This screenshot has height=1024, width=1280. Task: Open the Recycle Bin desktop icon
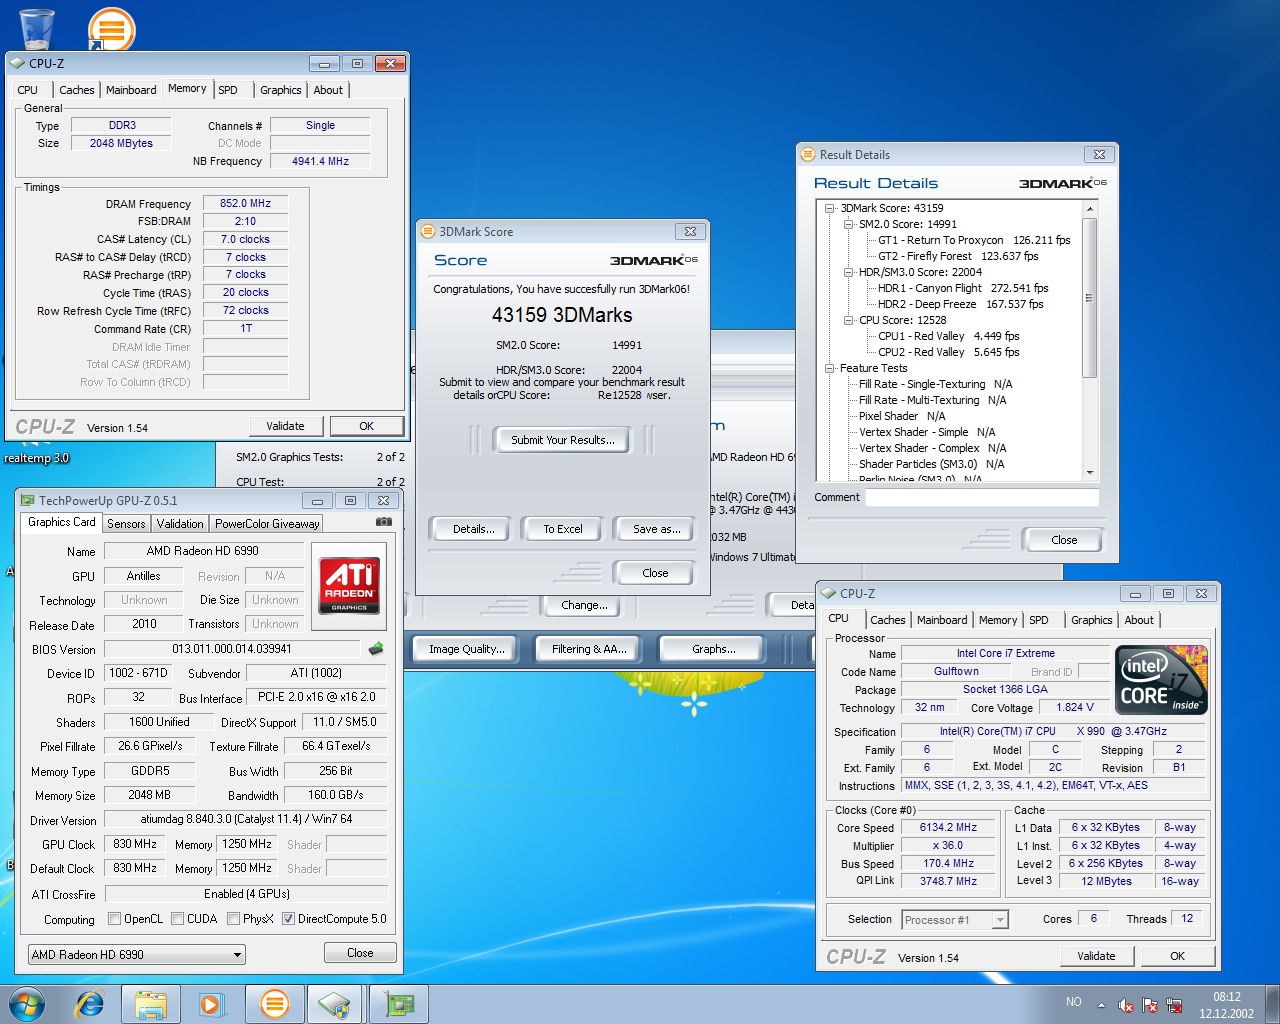37,28
